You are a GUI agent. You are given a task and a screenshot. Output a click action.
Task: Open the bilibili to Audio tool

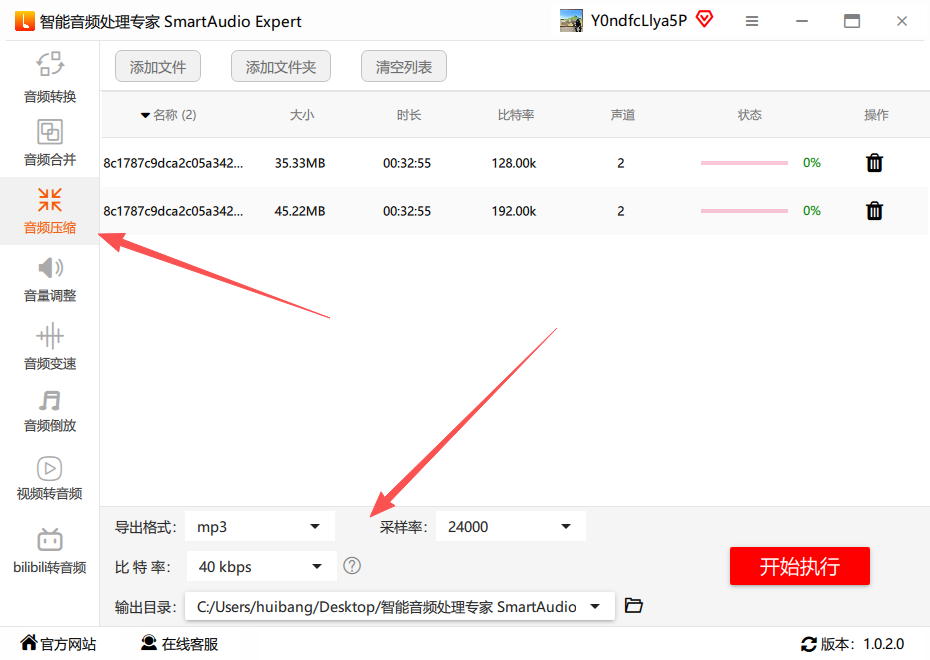tap(50, 550)
